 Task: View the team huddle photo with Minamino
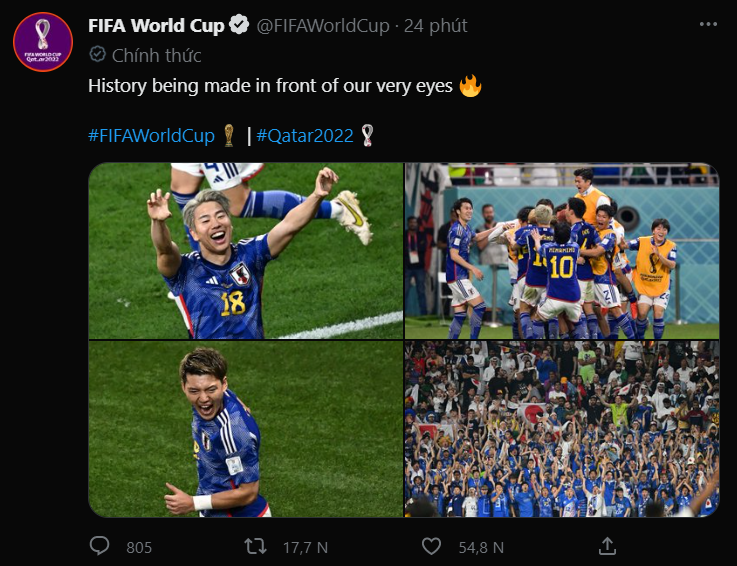(x=561, y=251)
